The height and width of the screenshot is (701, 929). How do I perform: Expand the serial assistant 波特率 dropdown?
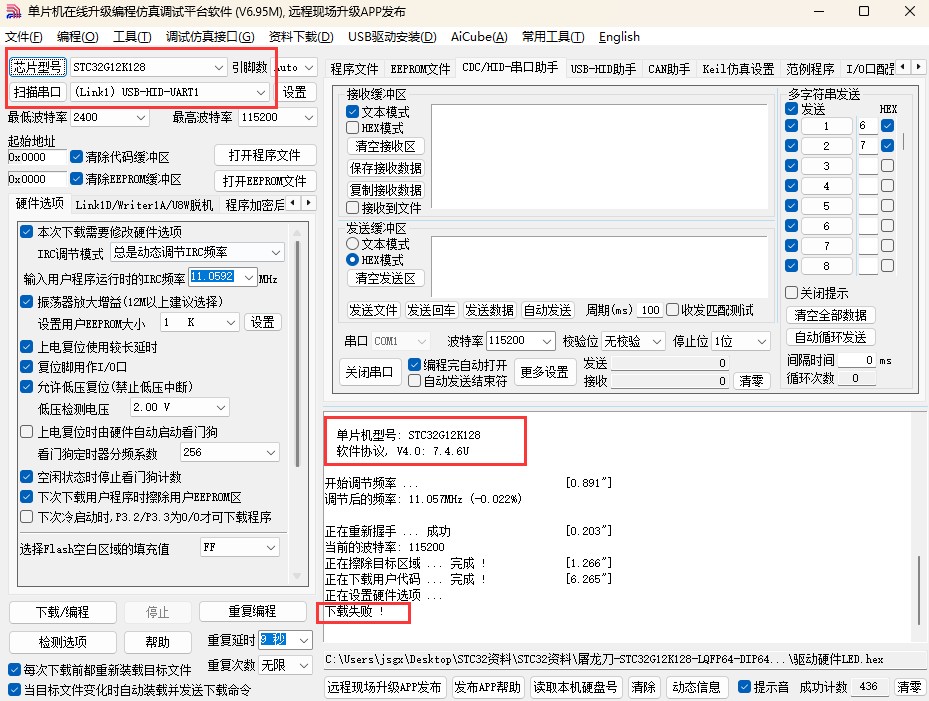547,341
